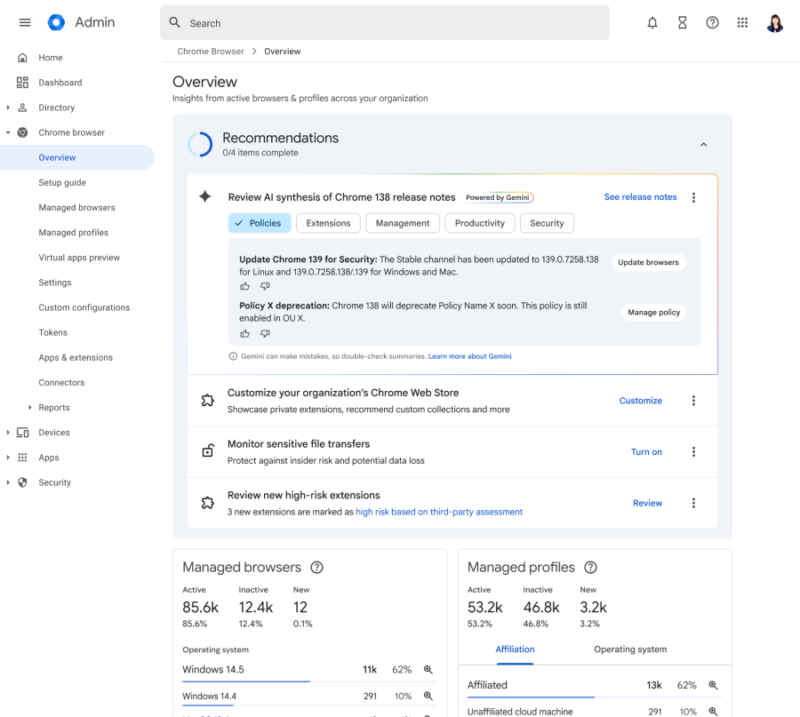The width and height of the screenshot is (800, 717).
Task: Open the Google apps grid launcher
Action: pos(742,22)
